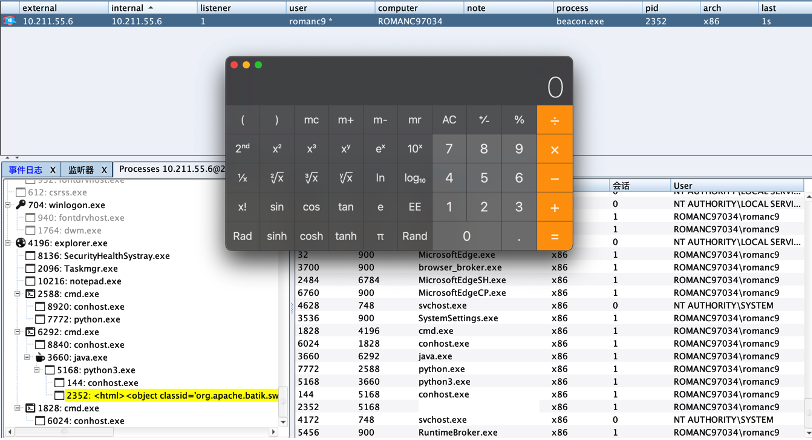Click the minus key on Calculator
Image resolution: width=812 pixels, height=440 pixels.
pyautogui.click(x=555, y=178)
